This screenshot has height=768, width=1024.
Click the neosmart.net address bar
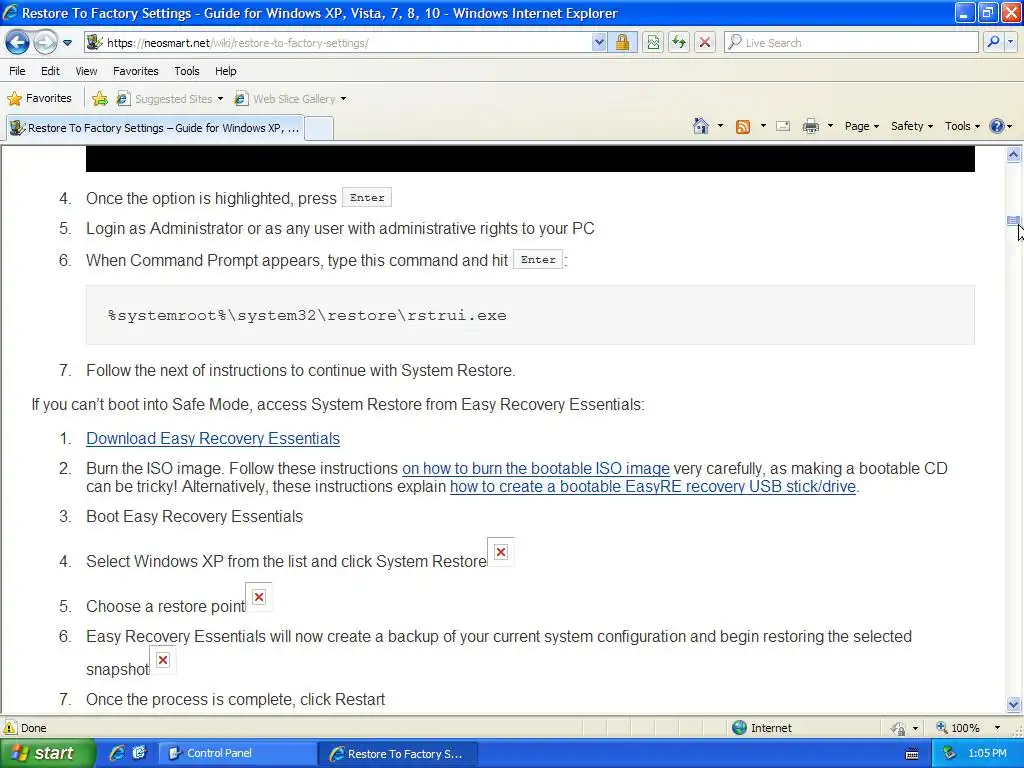[x=338, y=43]
